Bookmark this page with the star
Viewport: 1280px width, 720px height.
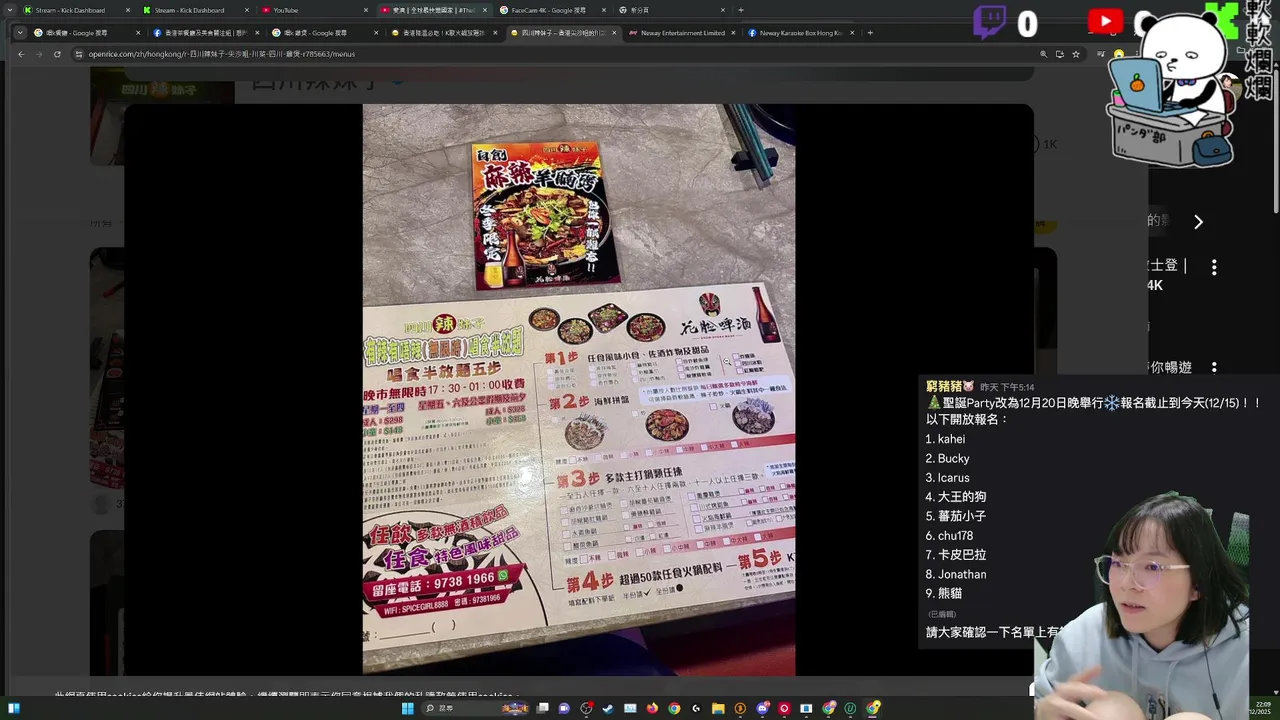[x=1076, y=54]
